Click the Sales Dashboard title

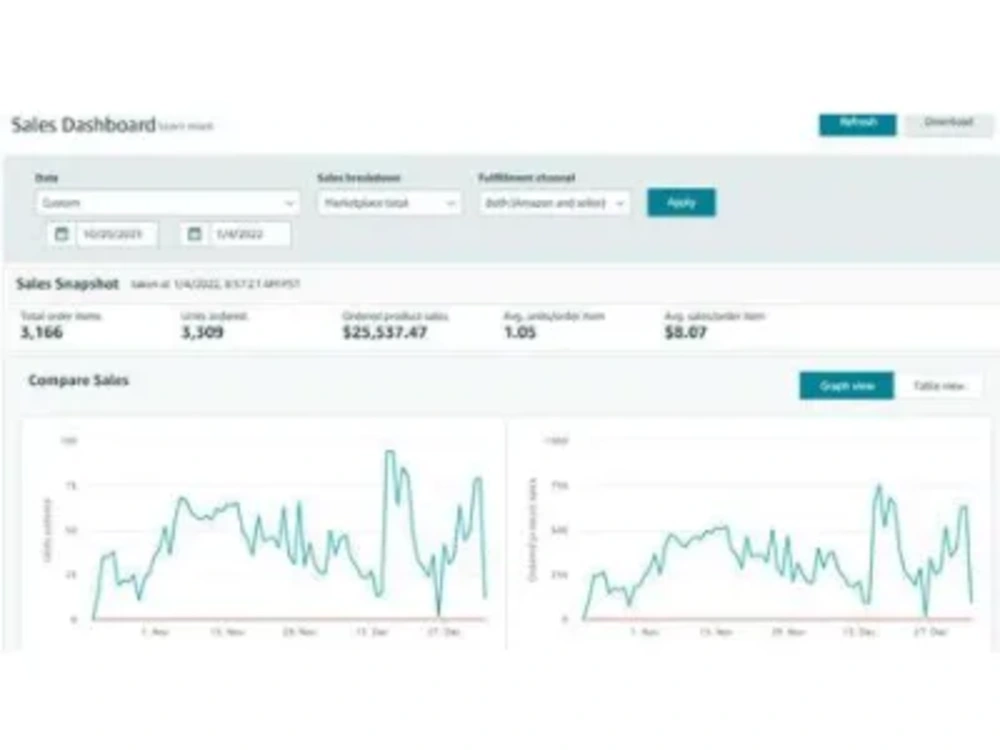pyautogui.click(x=84, y=124)
